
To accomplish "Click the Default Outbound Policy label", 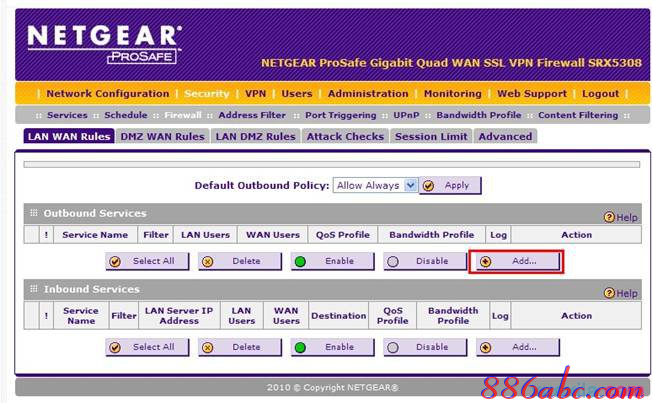I will click(x=262, y=185).
